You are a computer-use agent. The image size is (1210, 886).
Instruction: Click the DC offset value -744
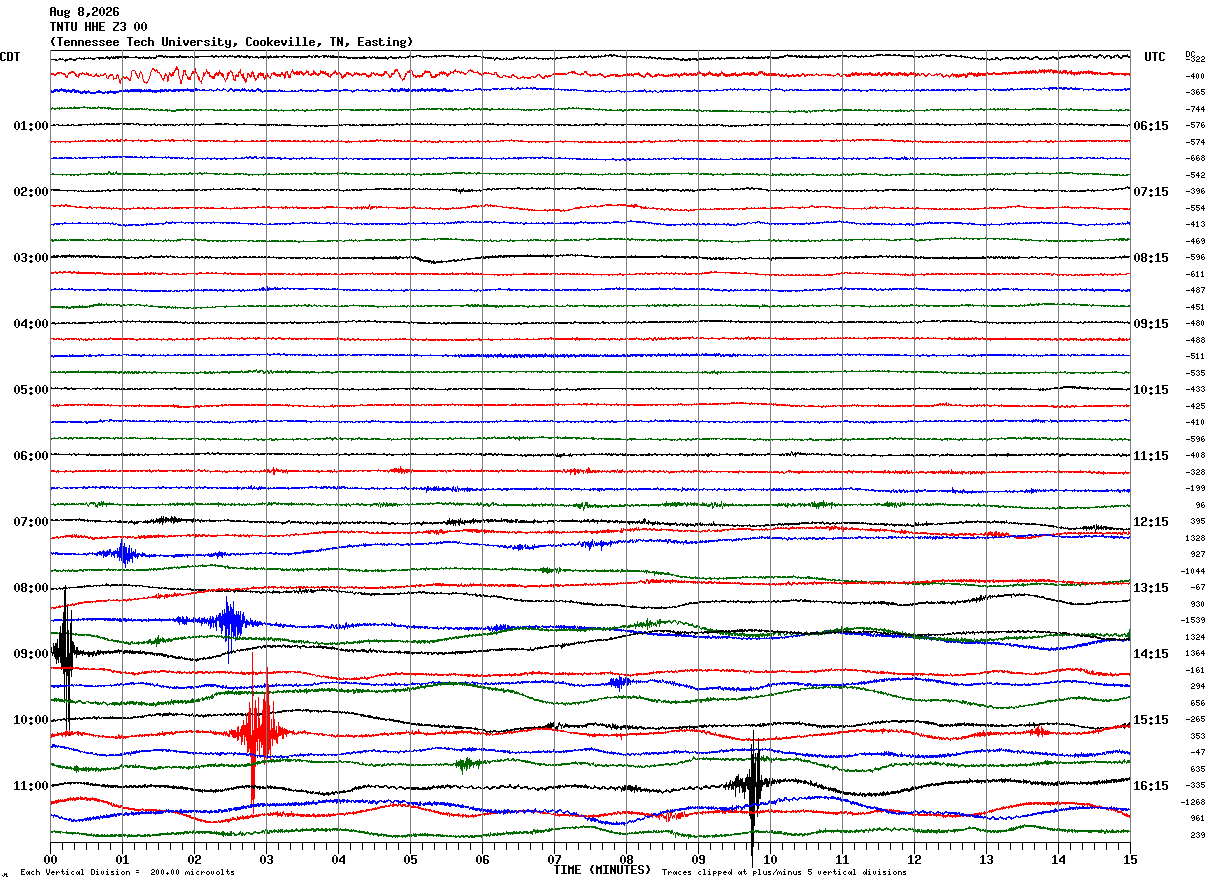click(1195, 109)
